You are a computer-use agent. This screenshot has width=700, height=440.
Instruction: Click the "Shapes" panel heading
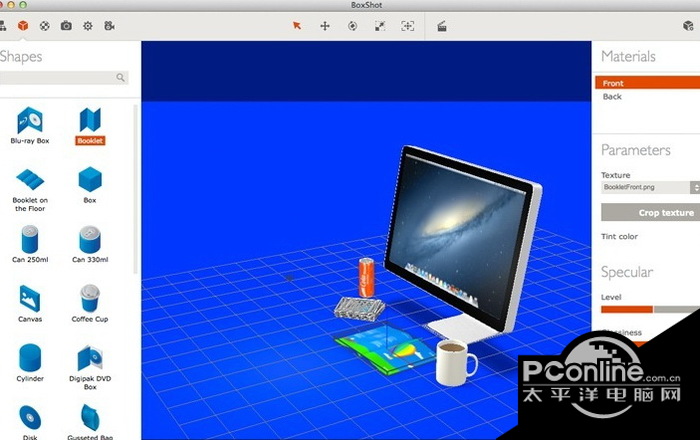pyautogui.click(x=21, y=57)
